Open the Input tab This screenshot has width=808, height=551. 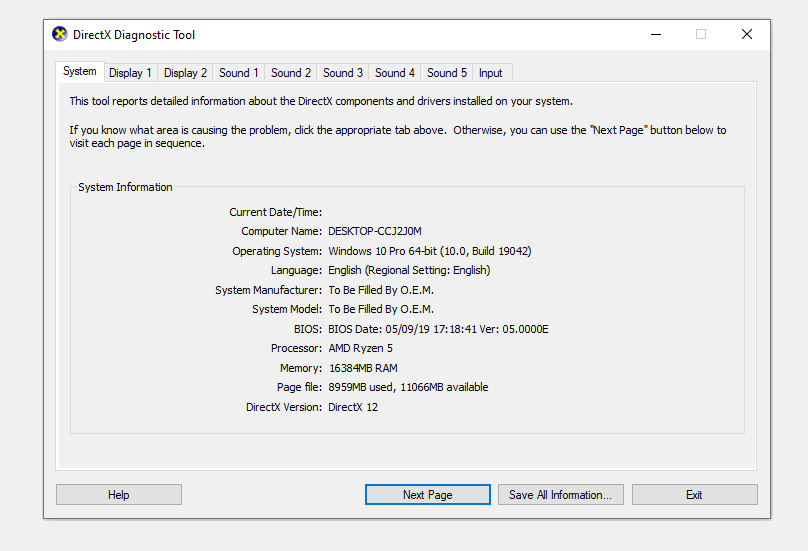point(491,73)
